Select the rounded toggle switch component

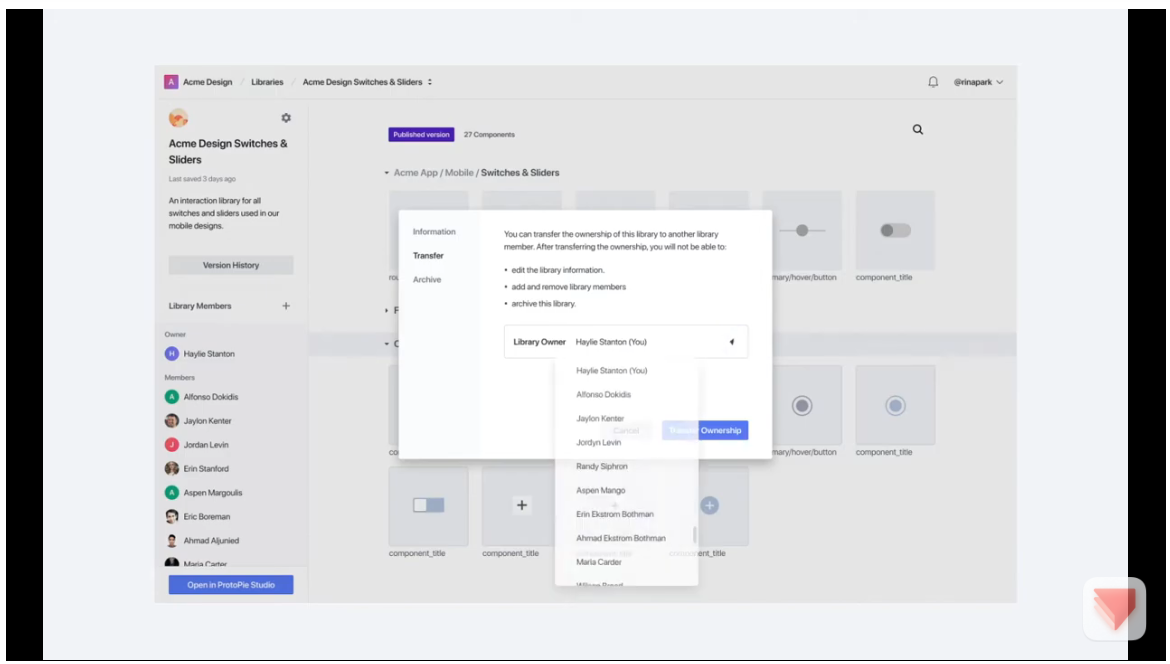tap(895, 231)
